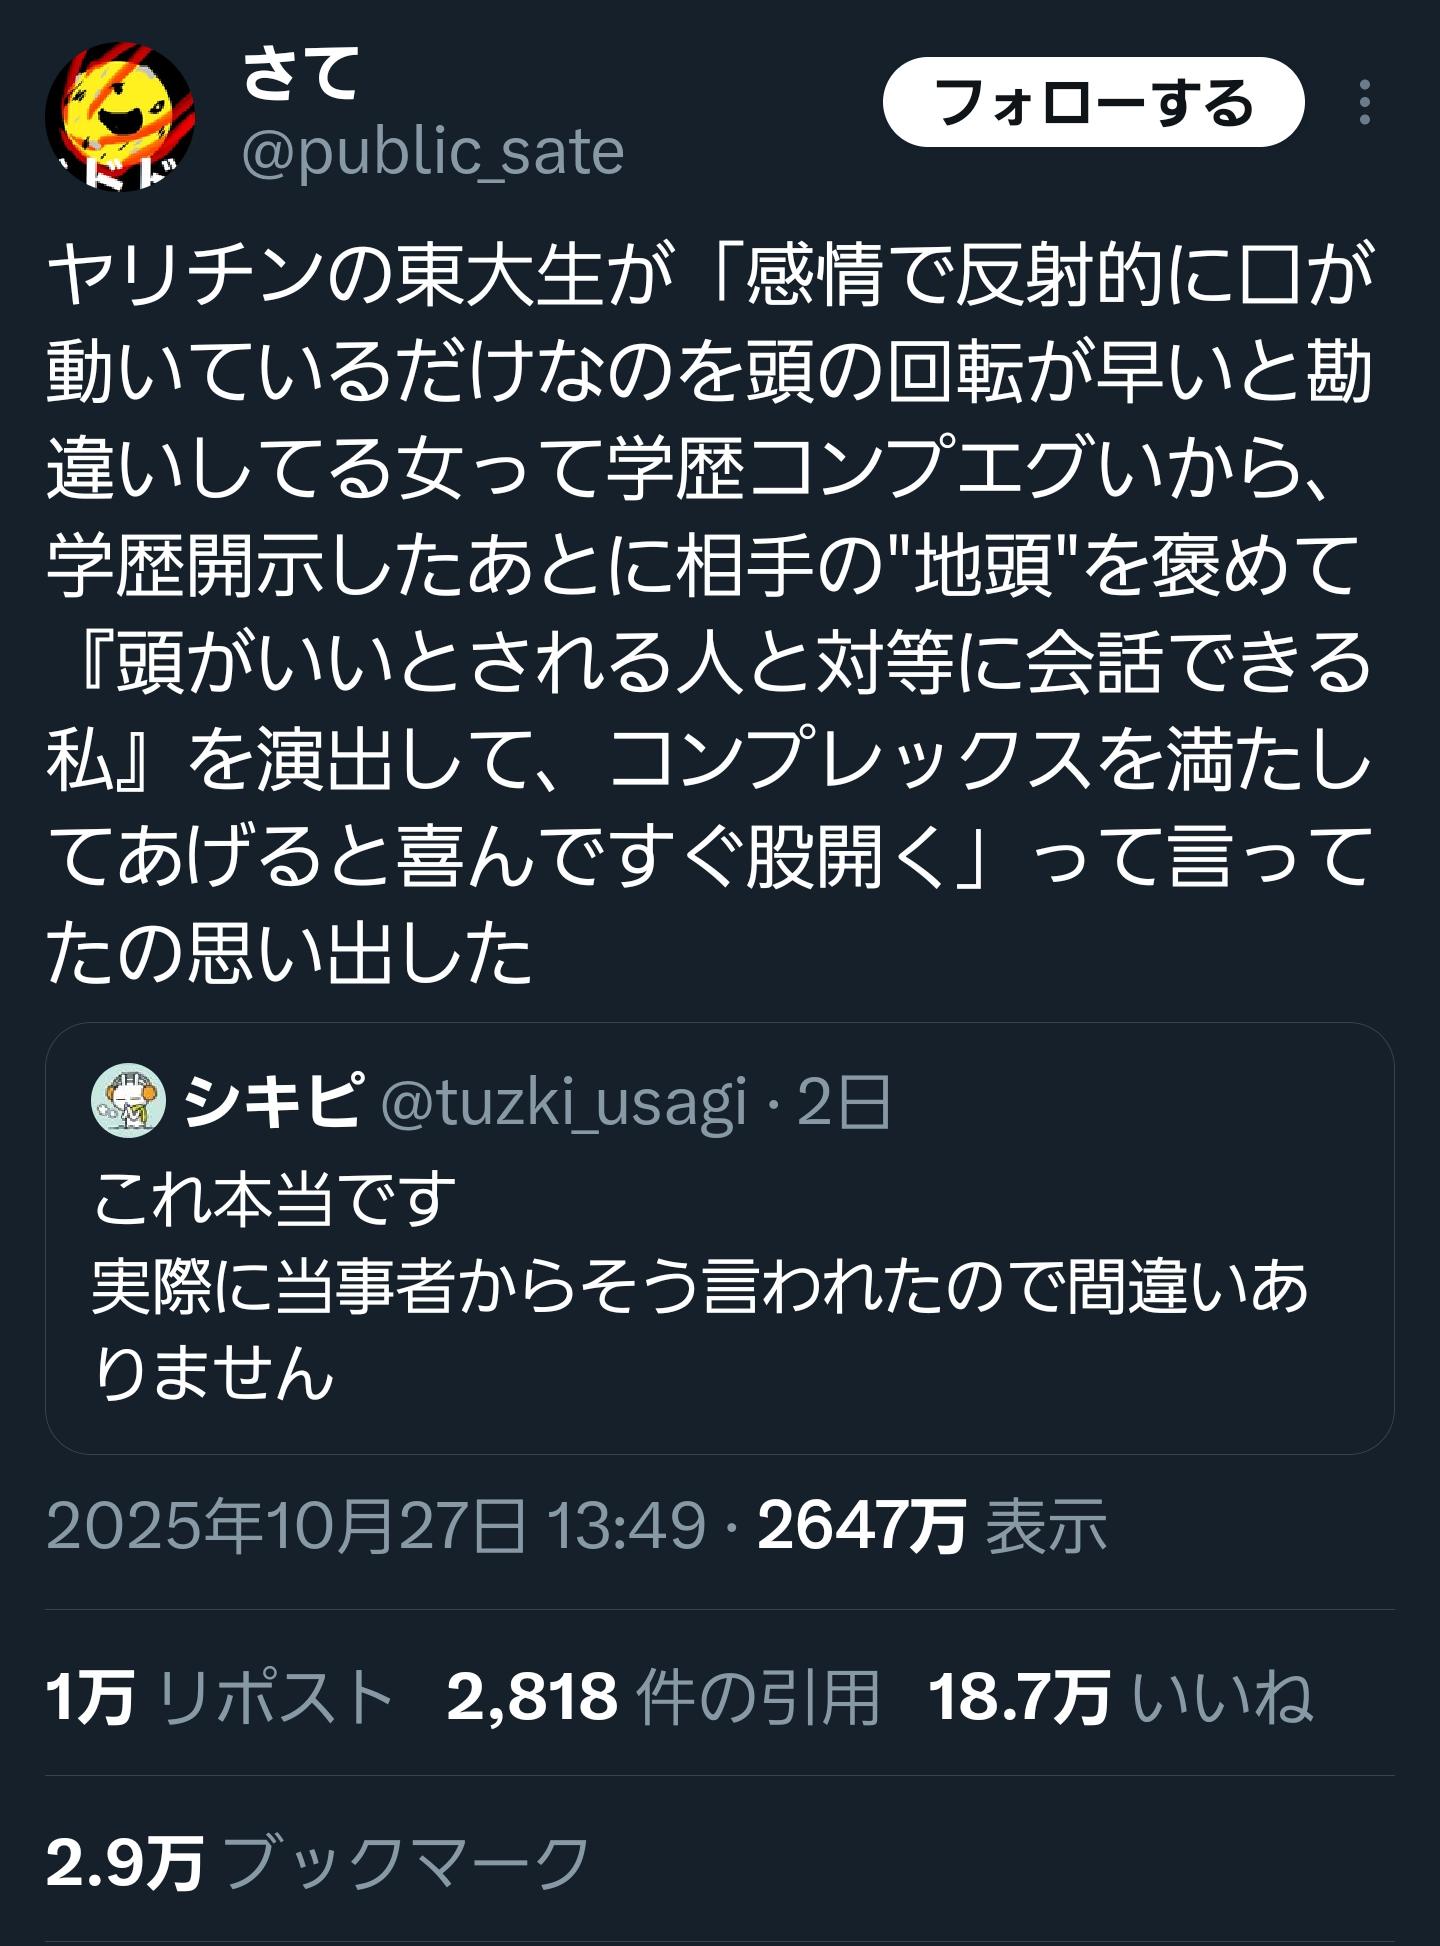Viewport: 1440px width, 1946px height.
Task: Click the post date 2025年10月27日 13:49
Action: click(x=376, y=1526)
